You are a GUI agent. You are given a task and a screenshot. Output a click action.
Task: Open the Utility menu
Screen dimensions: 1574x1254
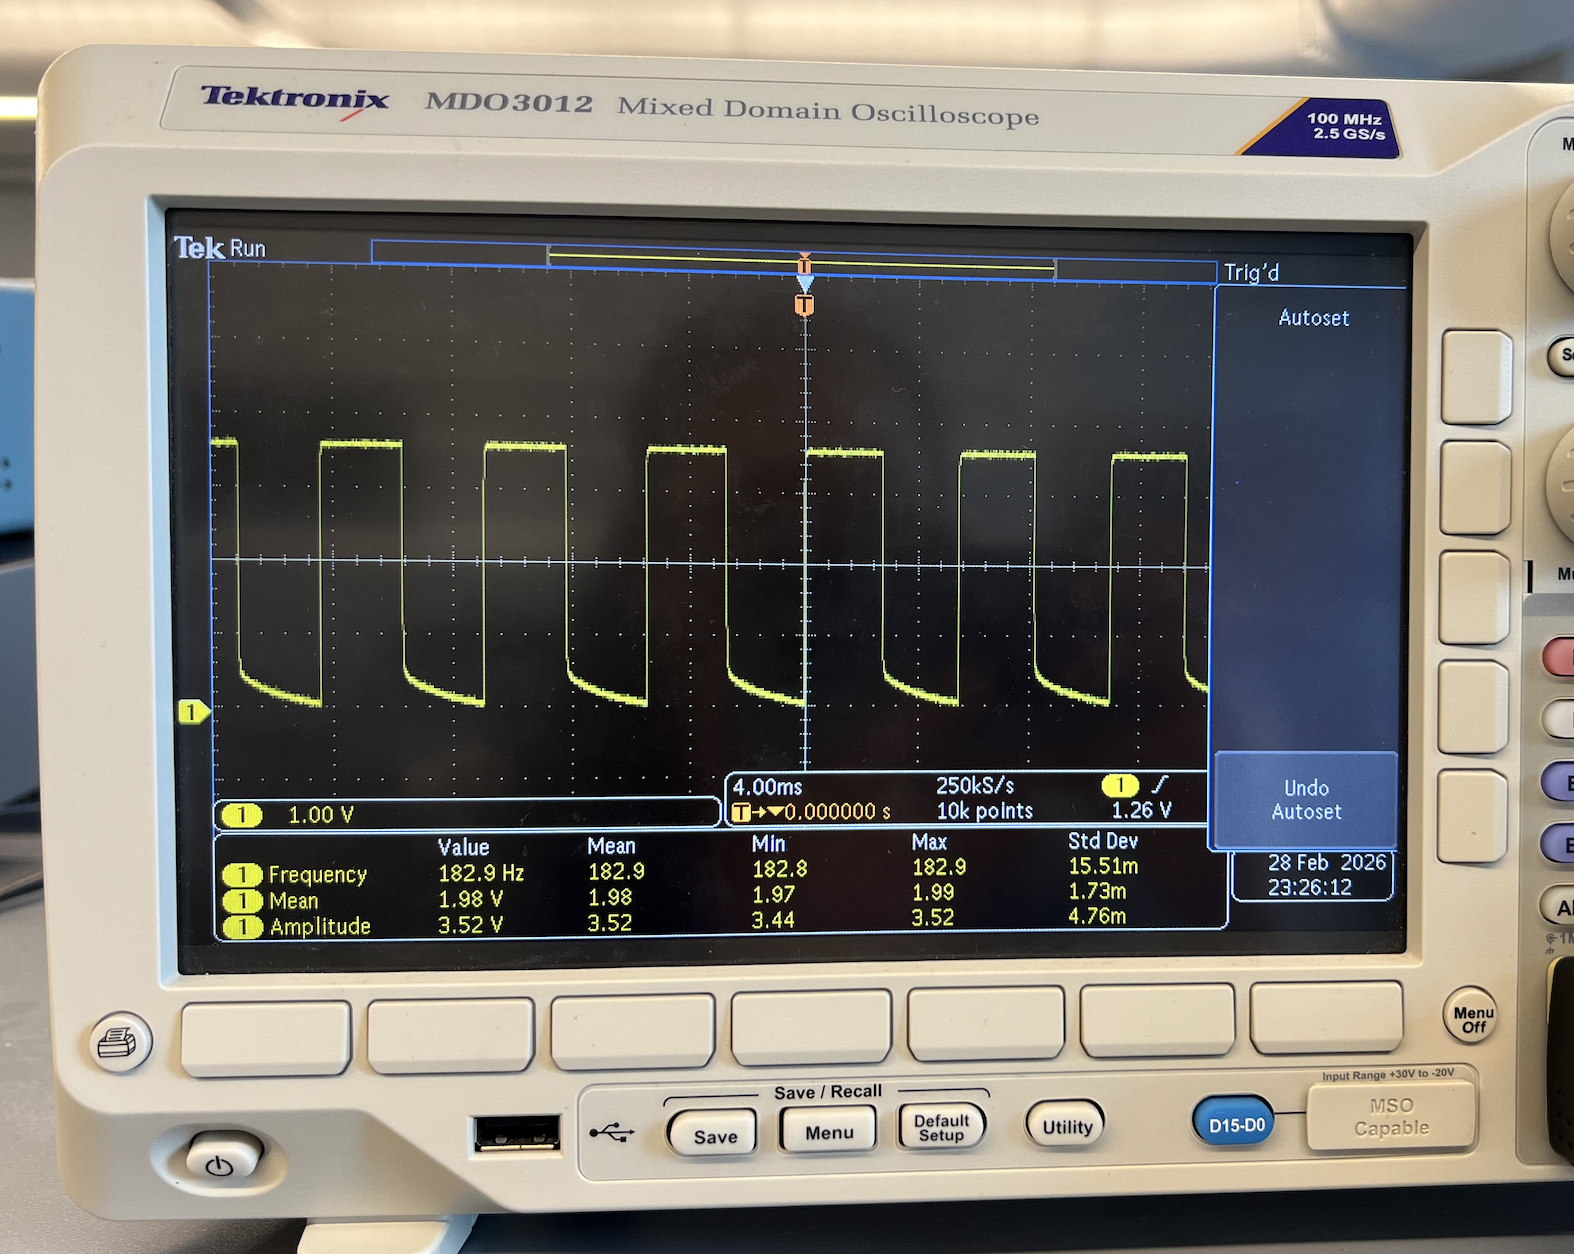coord(1066,1127)
